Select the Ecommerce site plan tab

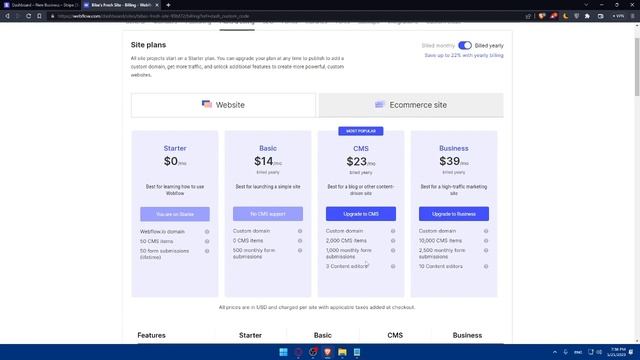[x=411, y=105]
